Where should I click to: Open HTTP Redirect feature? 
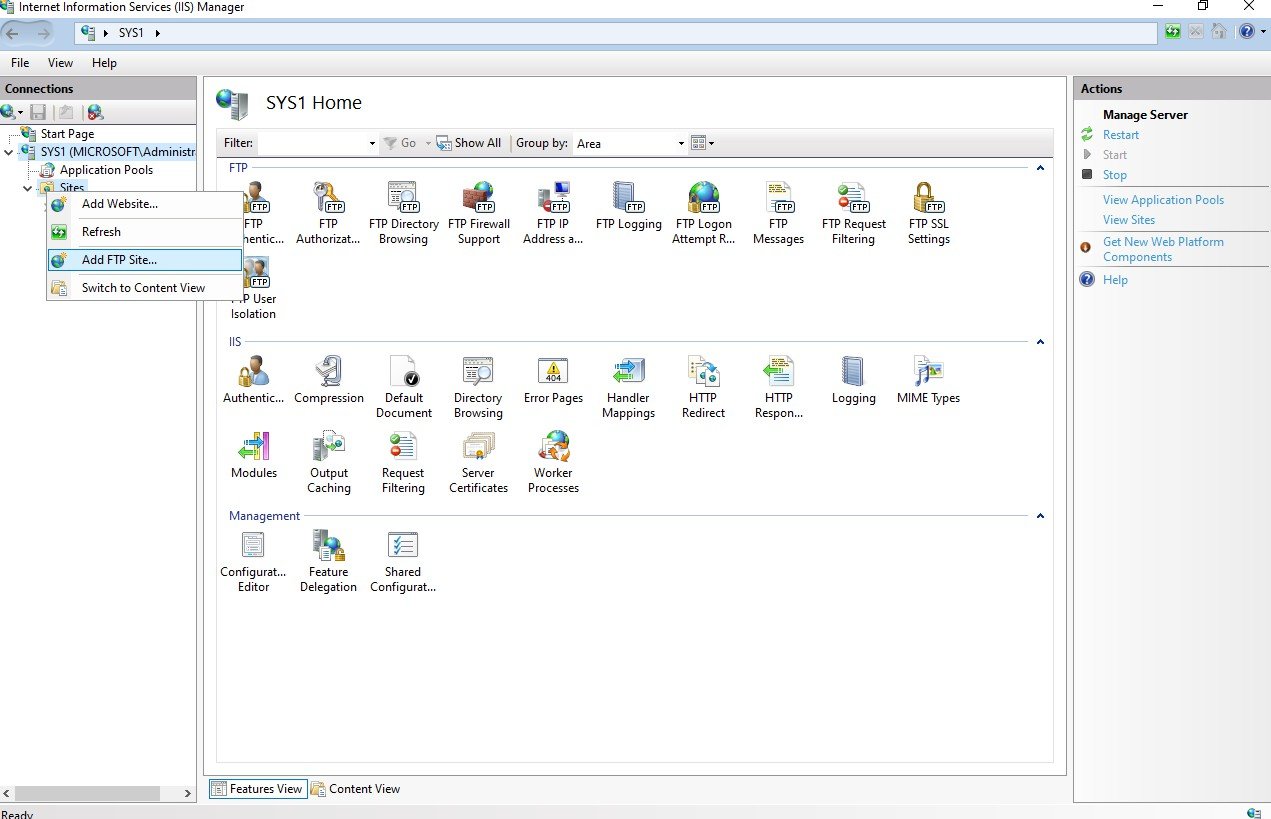click(x=703, y=387)
